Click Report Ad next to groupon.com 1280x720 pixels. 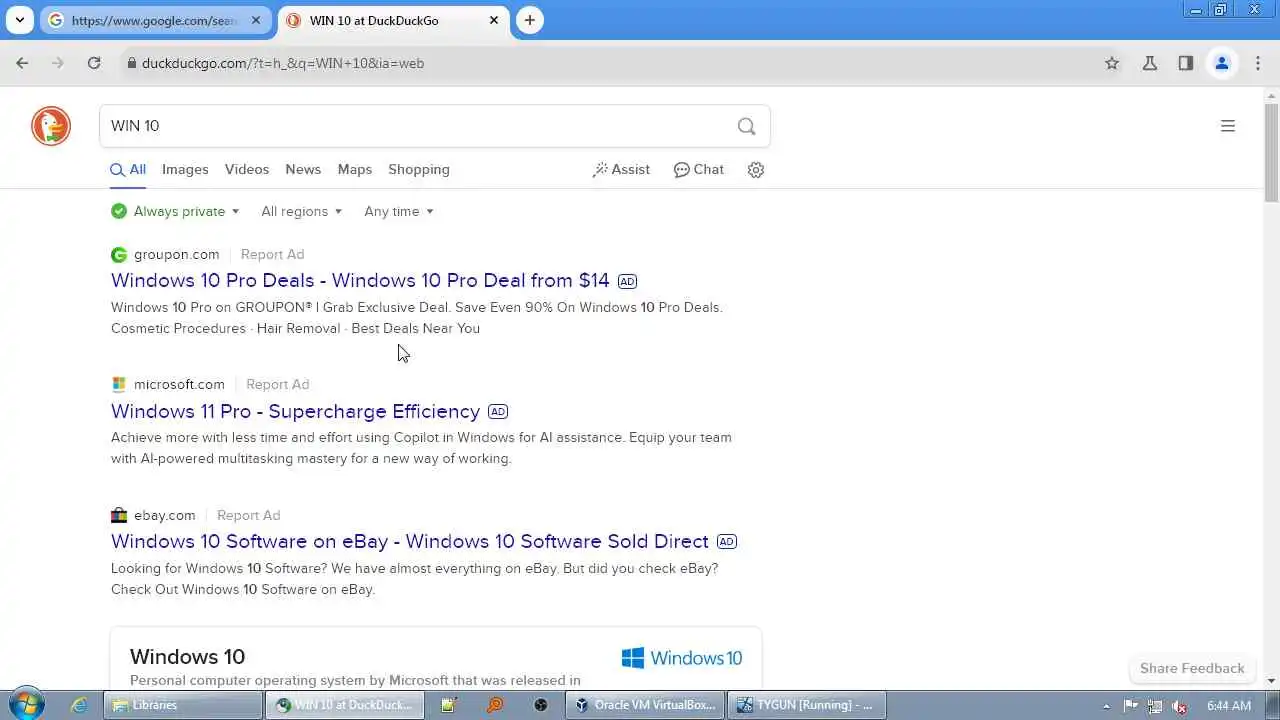click(272, 255)
